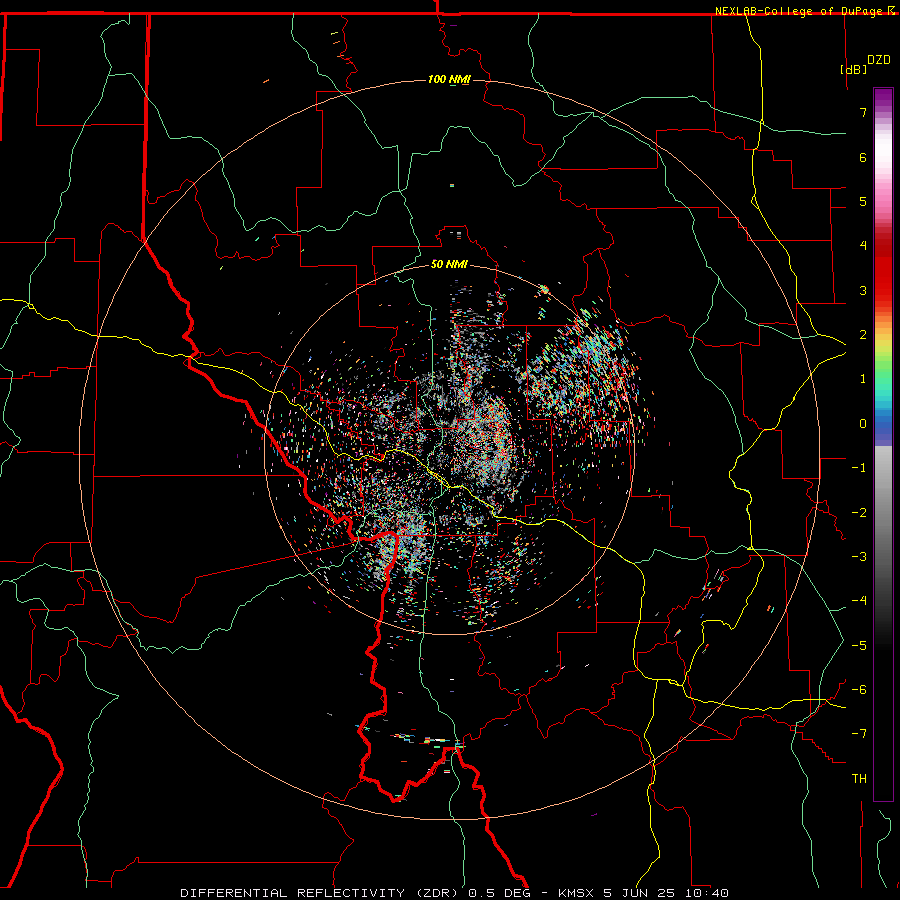Click the -4 value on color scale

click(x=859, y=601)
